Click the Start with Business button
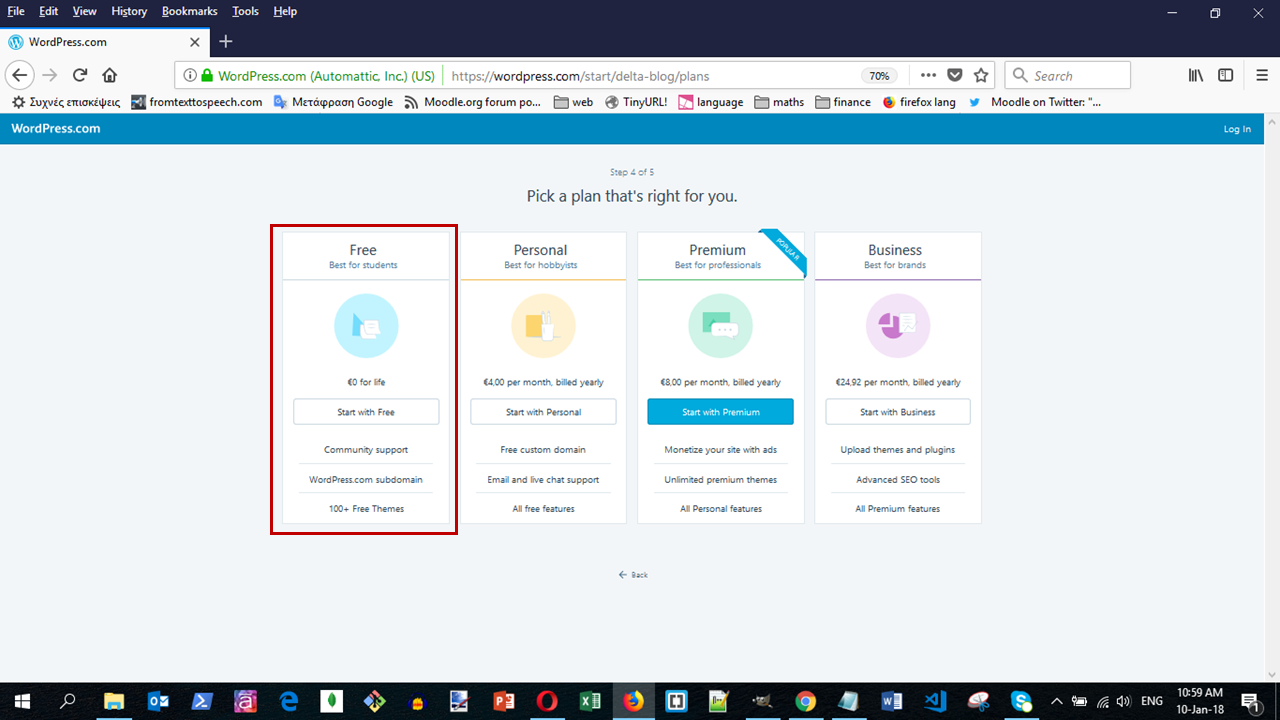This screenshot has width=1280, height=720. pyautogui.click(x=898, y=412)
